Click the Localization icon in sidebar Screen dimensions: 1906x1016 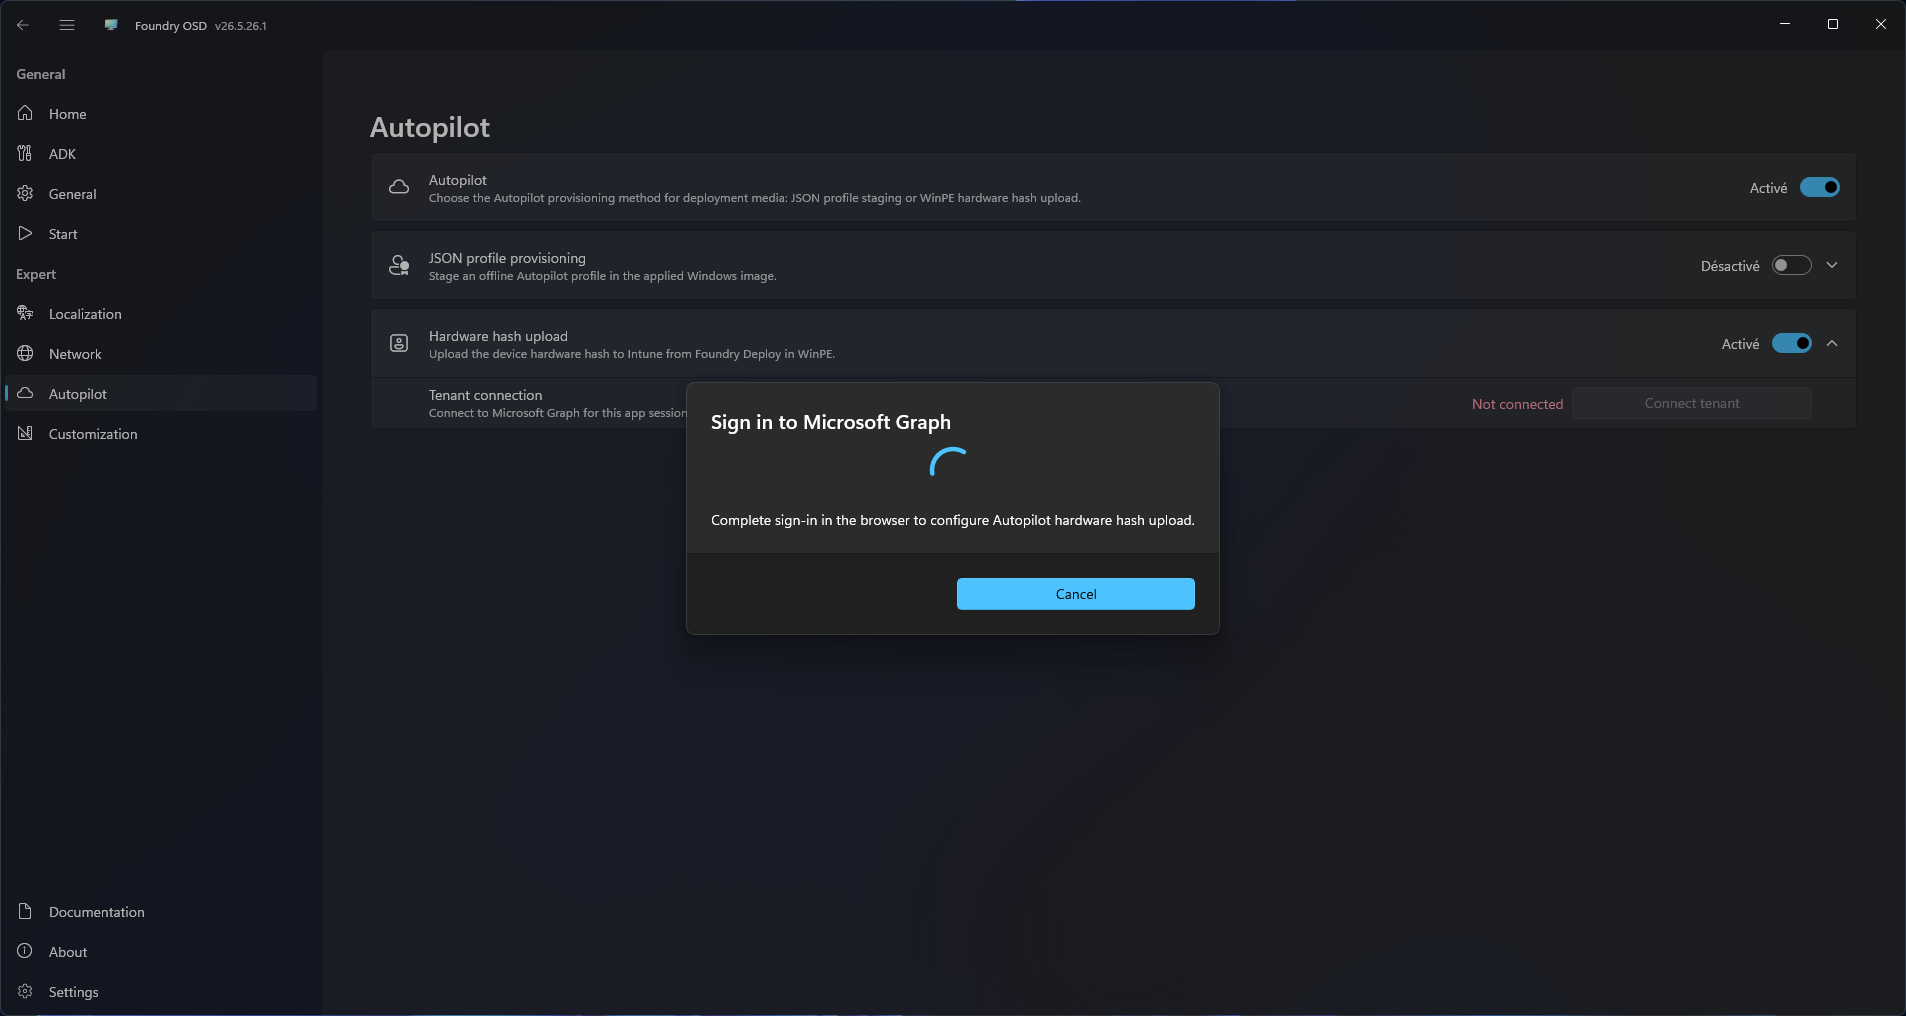pyautogui.click(x=25, y=313)
